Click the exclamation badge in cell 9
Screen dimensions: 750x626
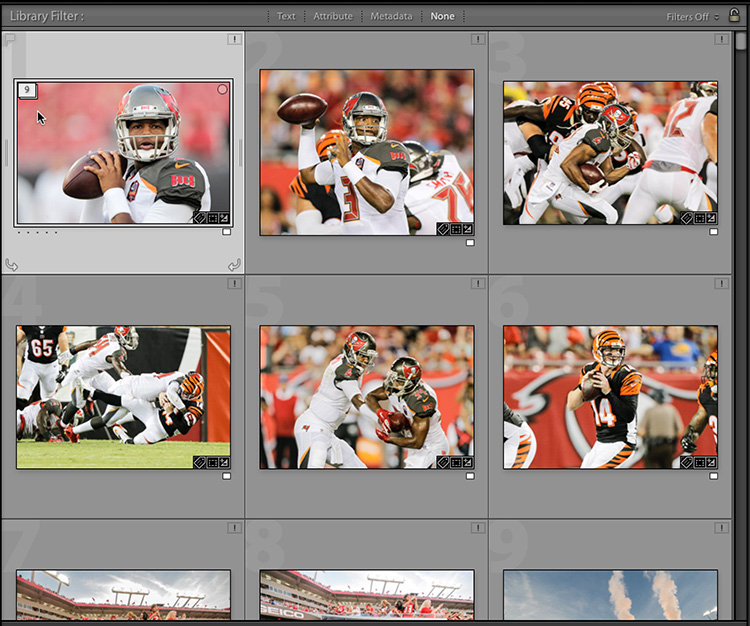(721, 528)
